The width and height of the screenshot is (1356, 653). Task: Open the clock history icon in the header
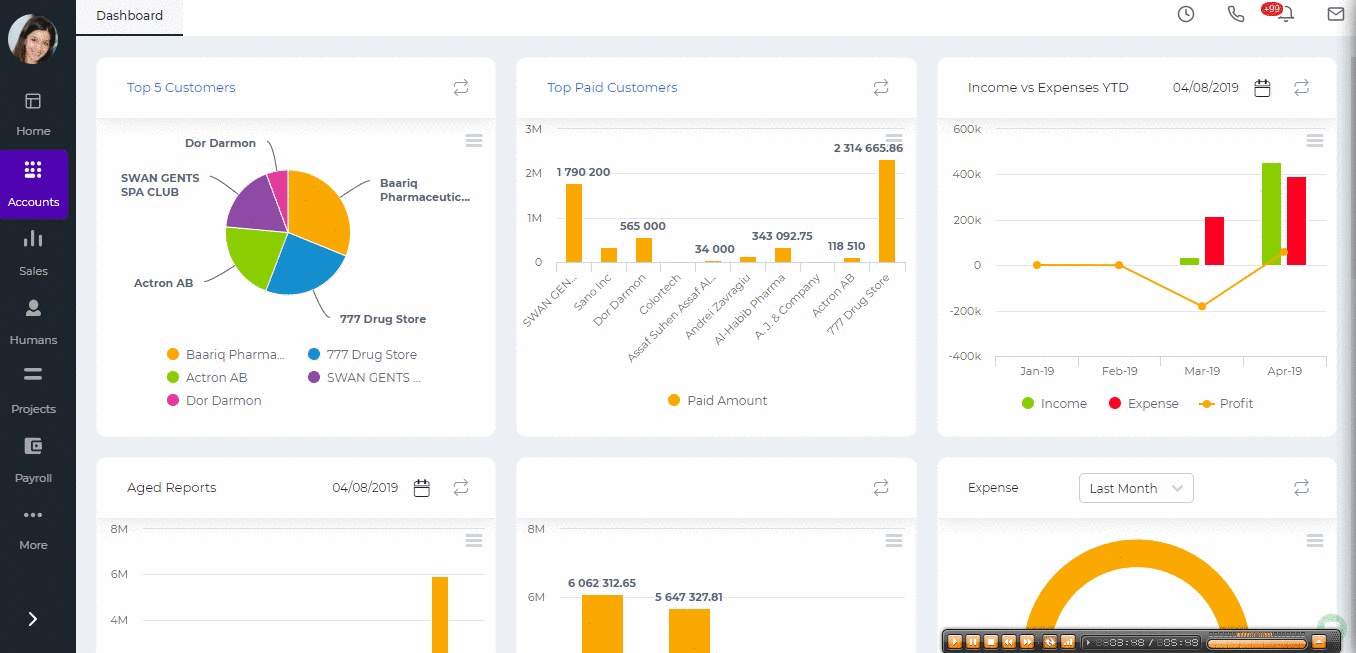(x=1186, y=14)
